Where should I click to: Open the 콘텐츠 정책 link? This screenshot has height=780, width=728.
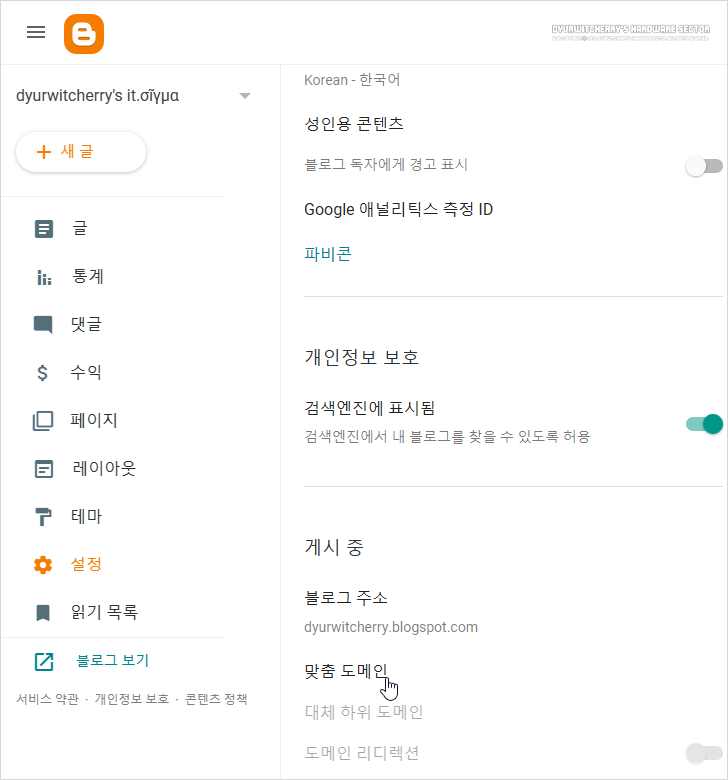tap(216, 699)
